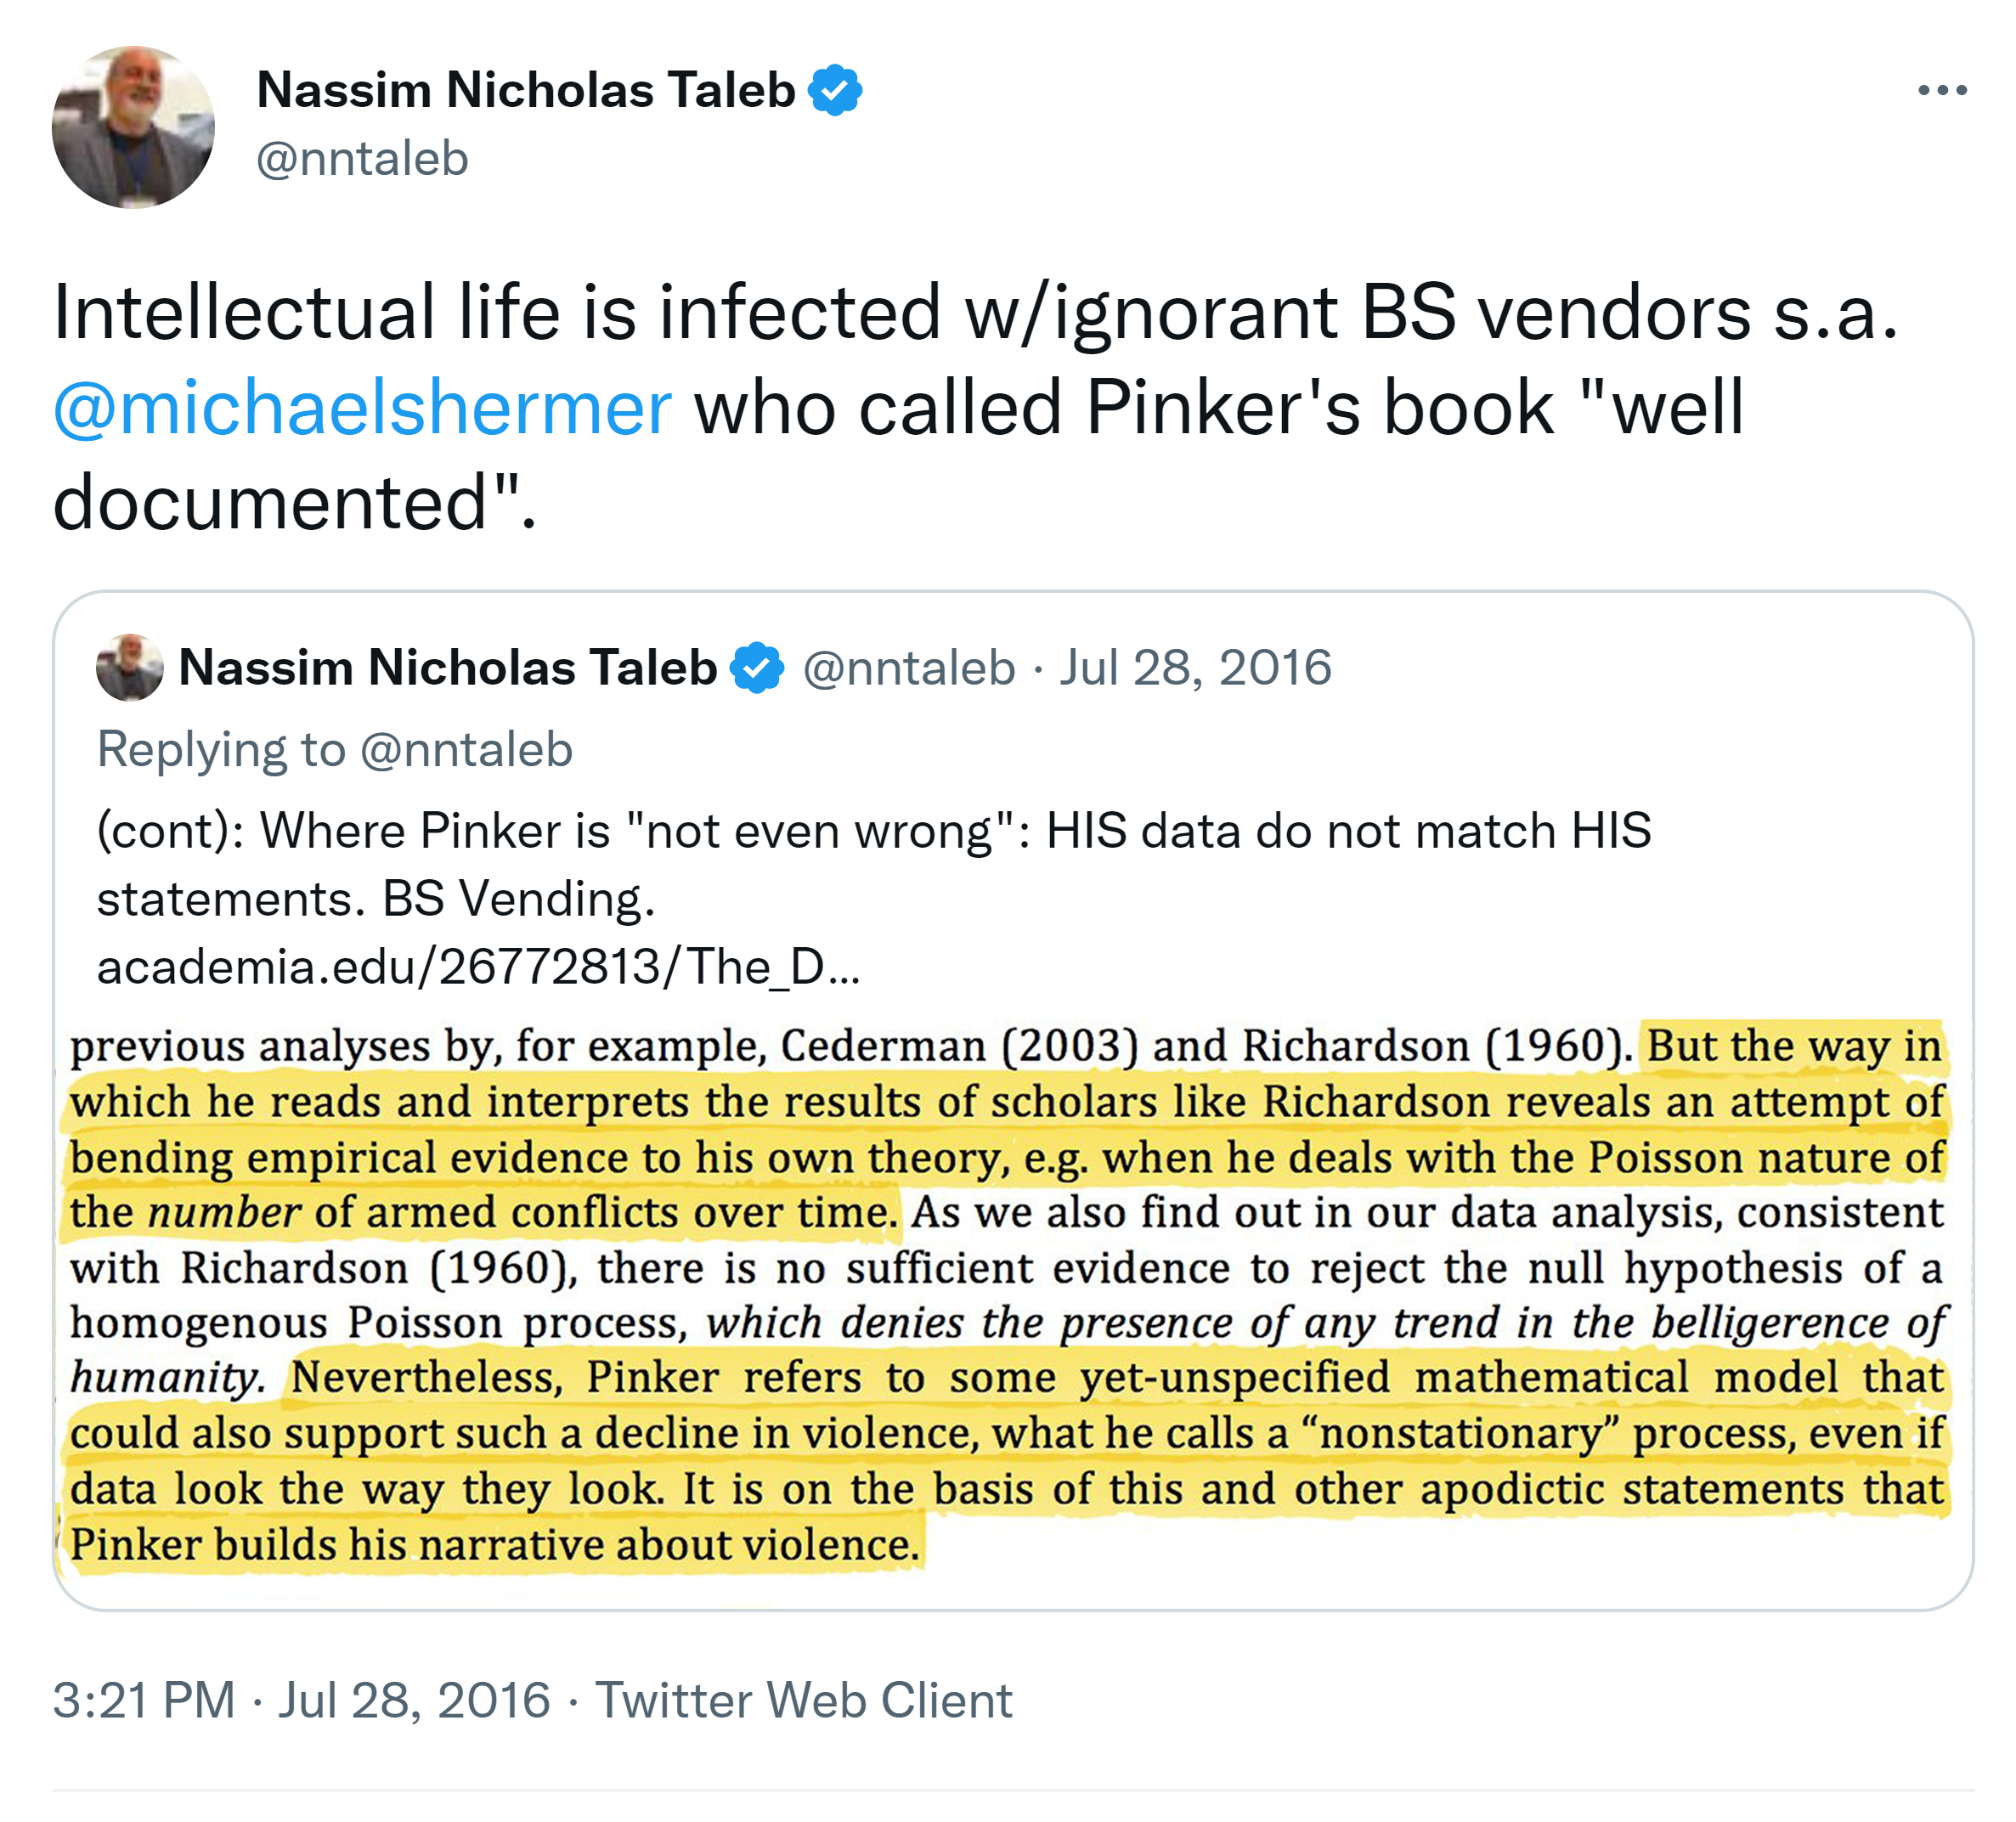Click the small avatar in the quoted tweet
This screenshot has width=2016, height=1822.
coord(129,667)
